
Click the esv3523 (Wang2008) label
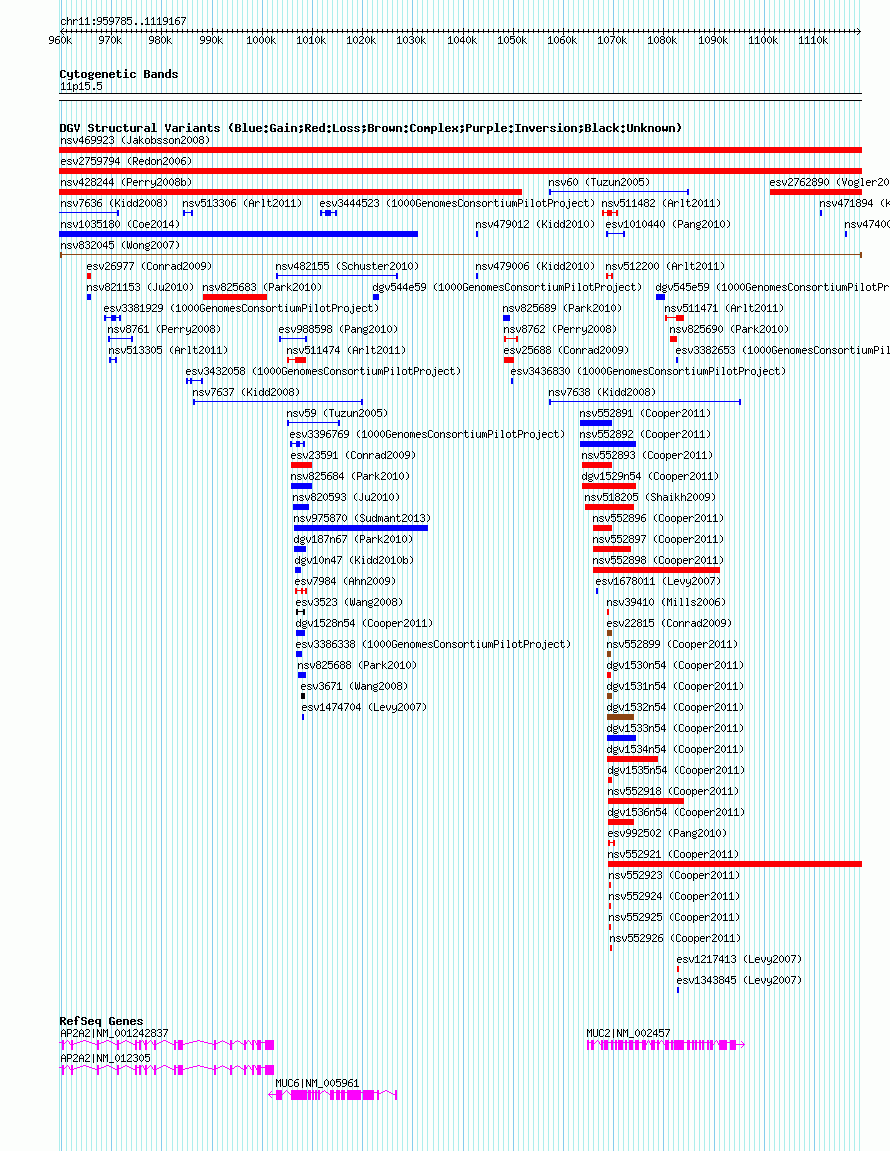349,602
